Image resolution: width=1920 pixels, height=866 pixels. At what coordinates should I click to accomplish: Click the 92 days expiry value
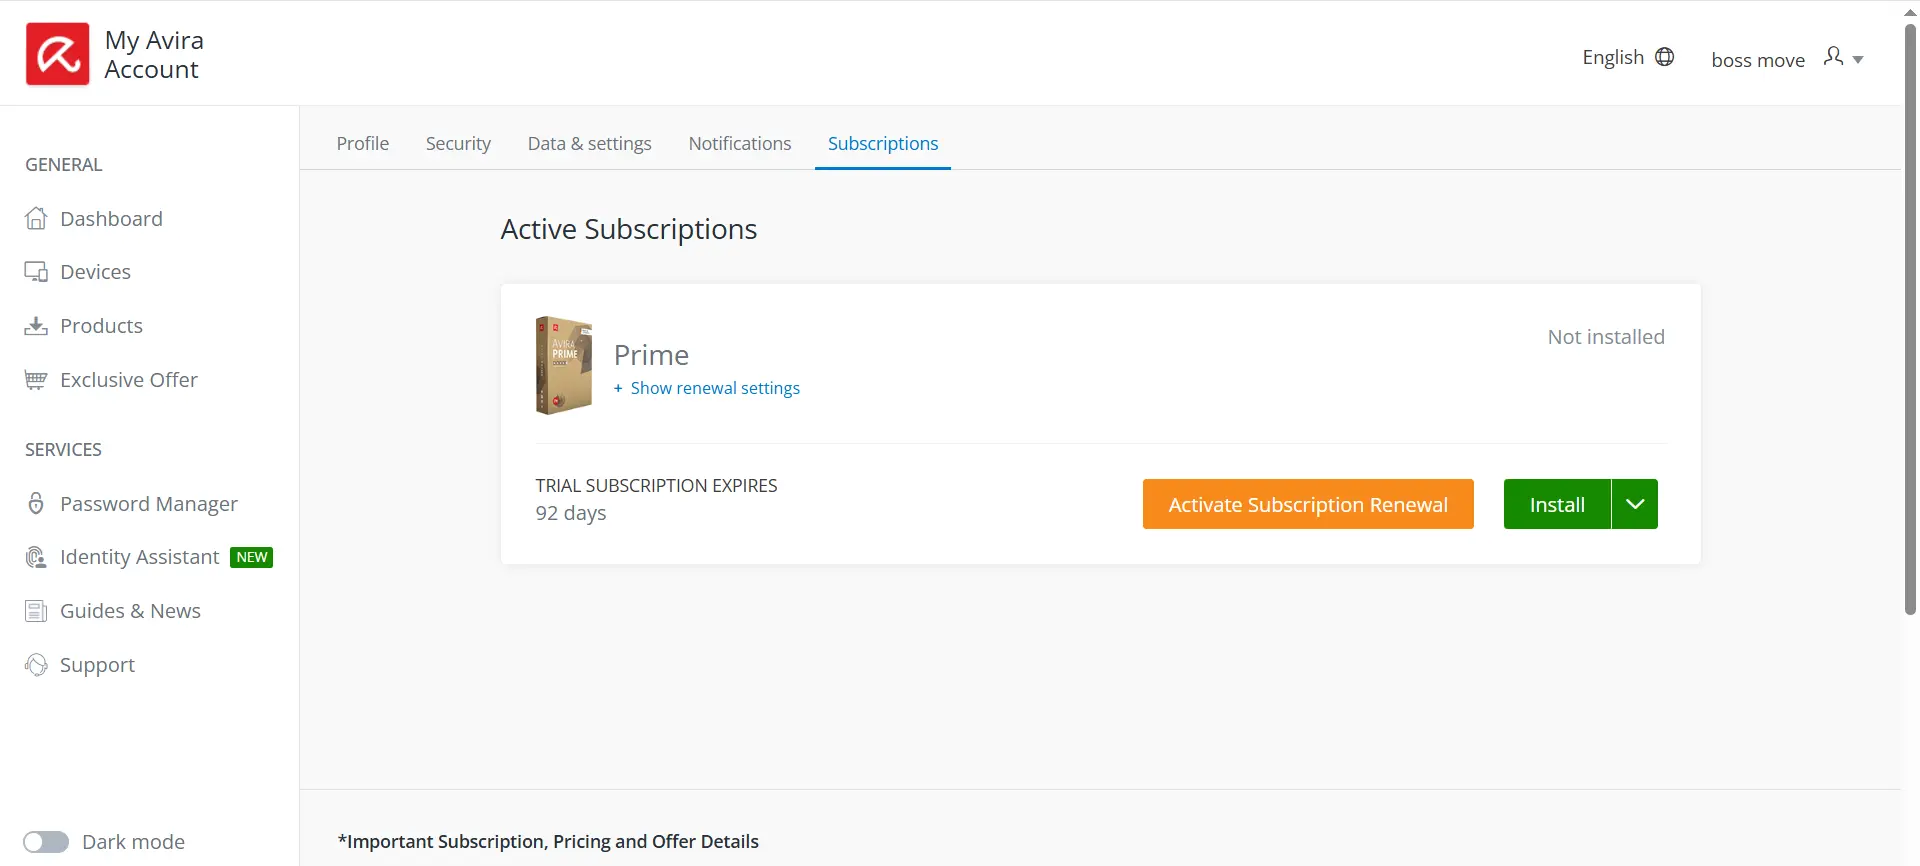click(x=571, y=513)
